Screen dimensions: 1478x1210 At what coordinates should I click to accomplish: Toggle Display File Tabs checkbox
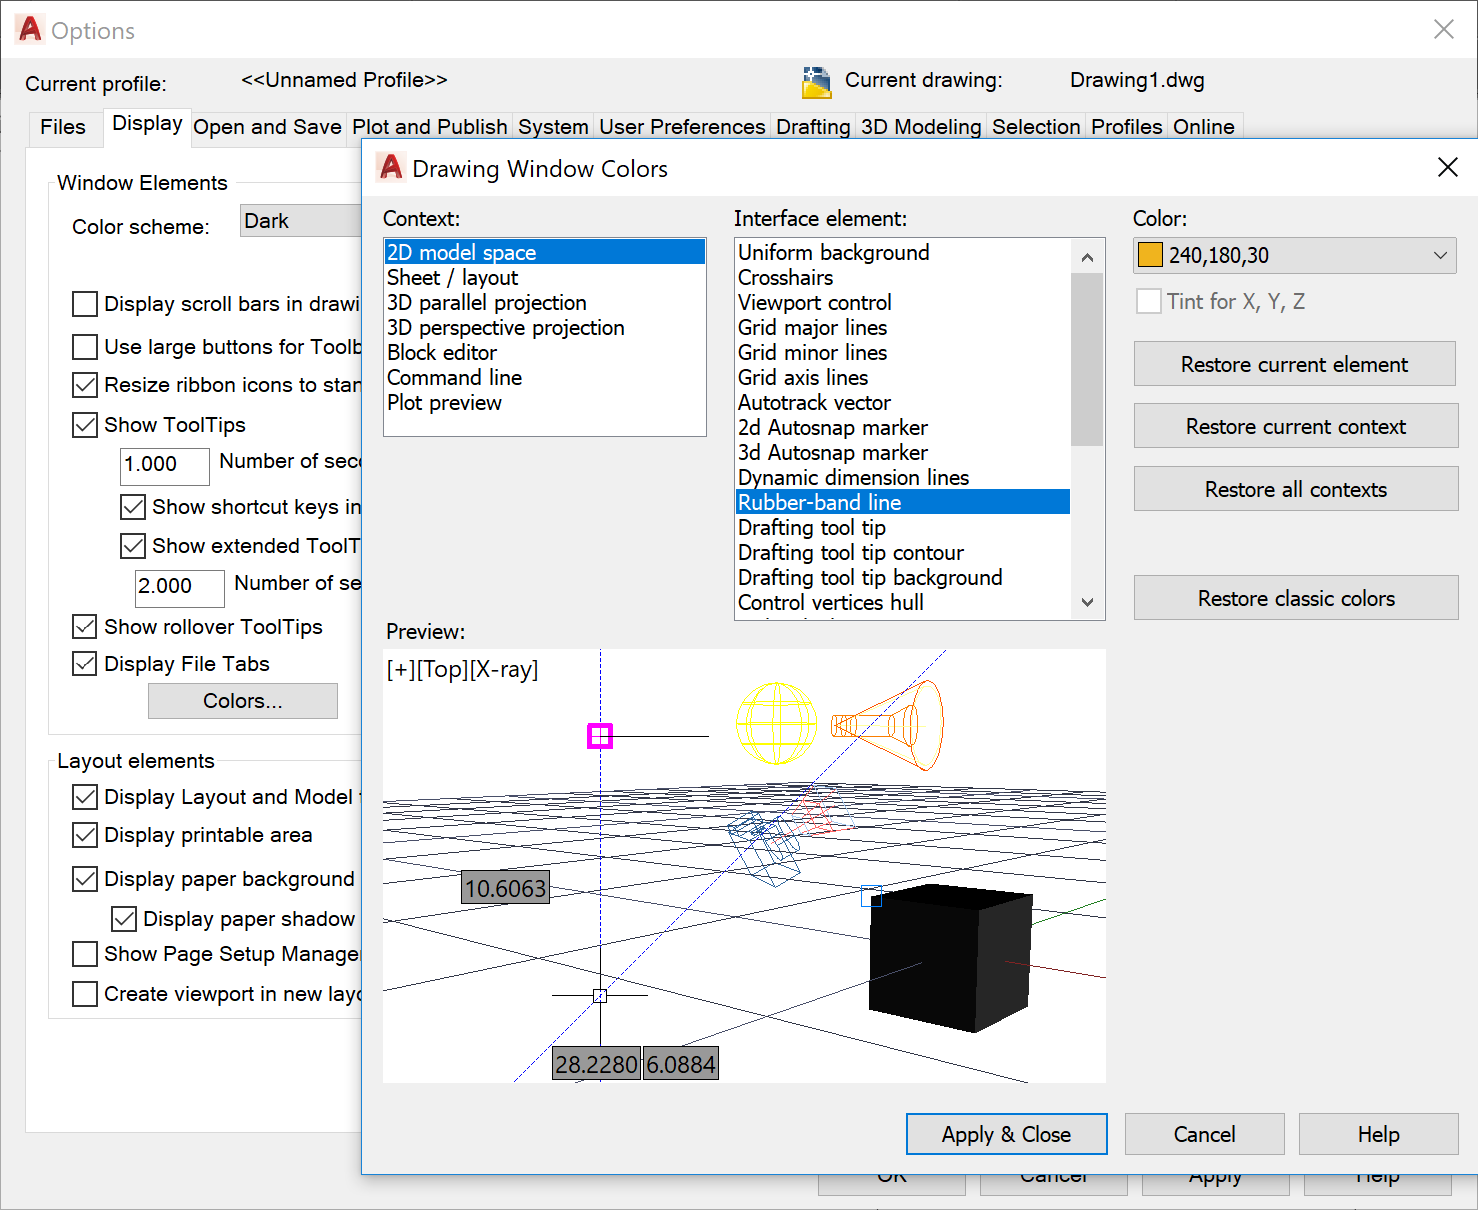[x=85, y=664]
